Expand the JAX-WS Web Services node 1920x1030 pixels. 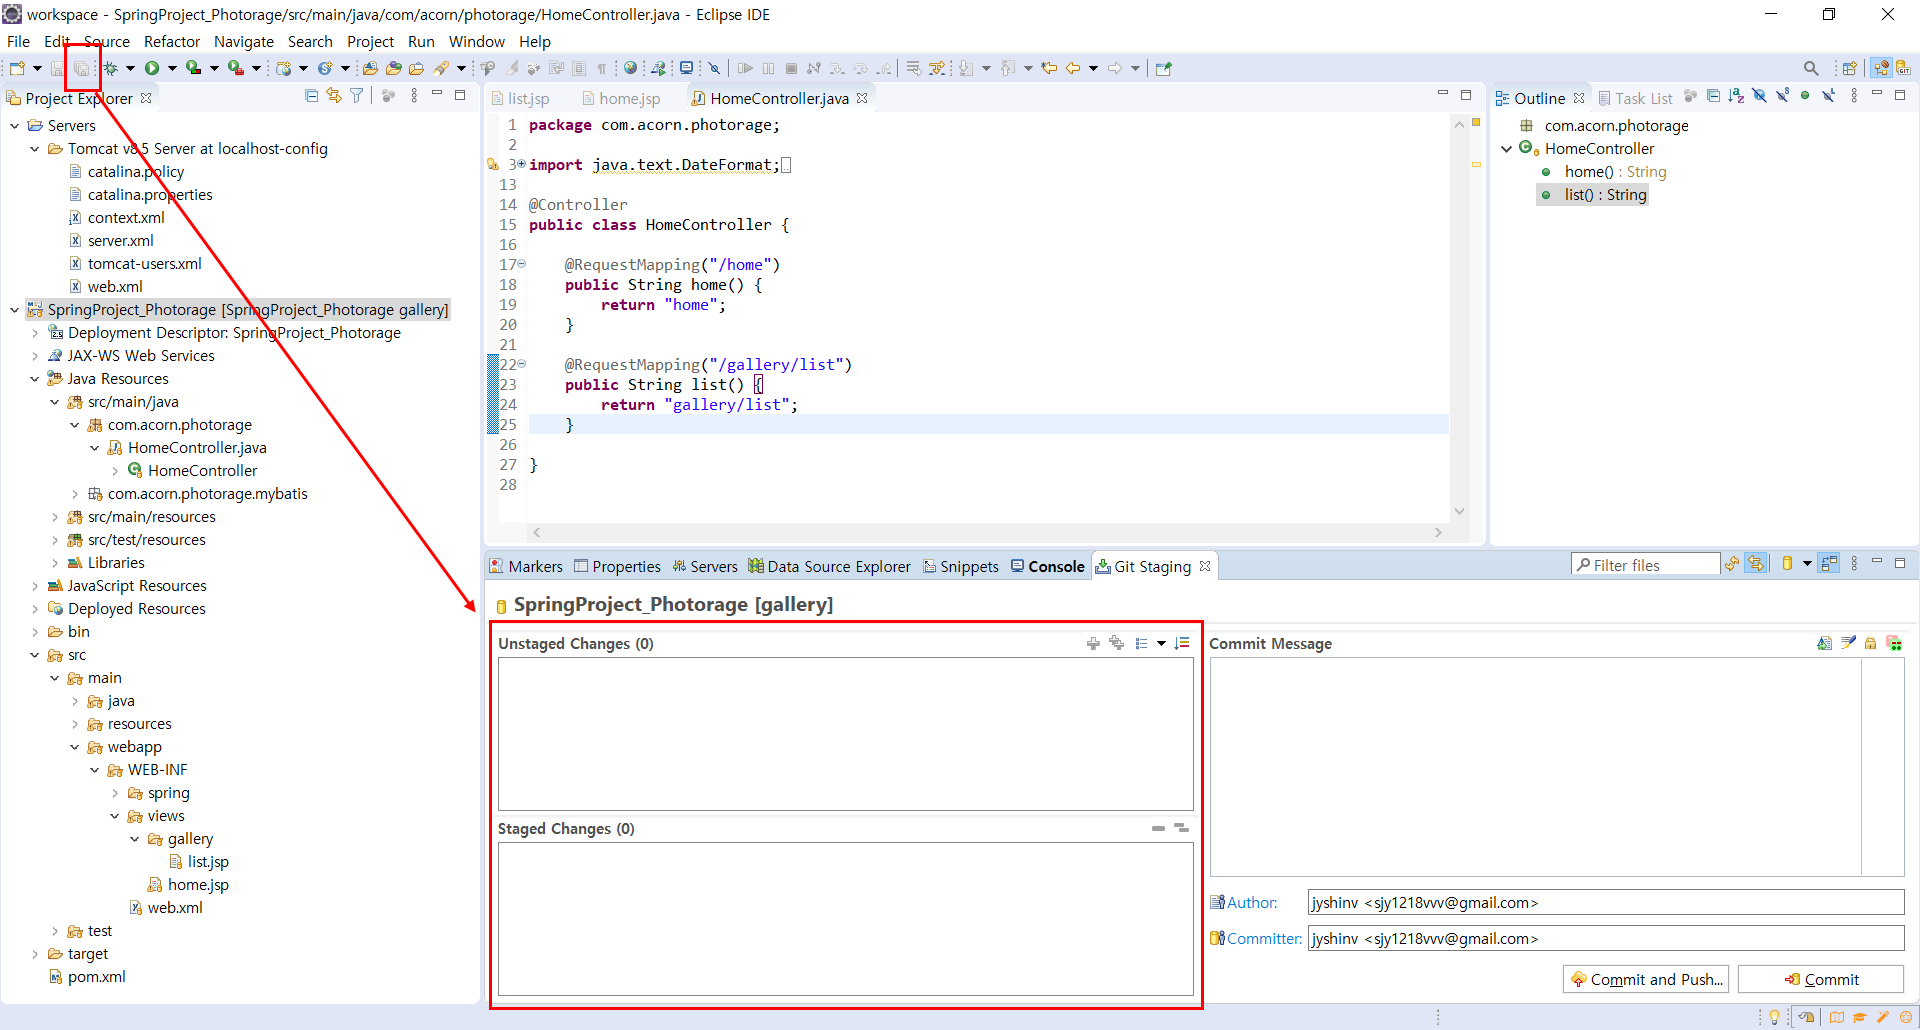tap(35, 356)
